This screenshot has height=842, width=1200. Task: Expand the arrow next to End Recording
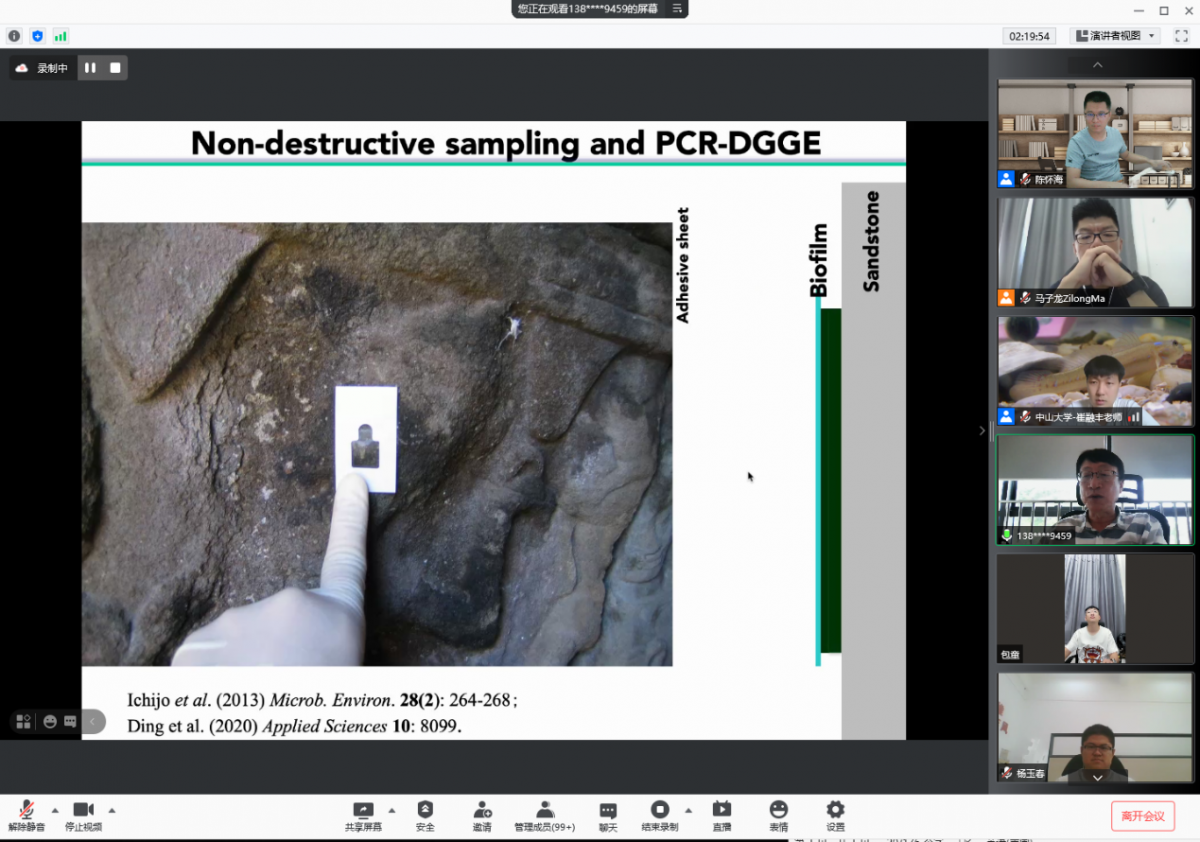[x=688, y=810]
